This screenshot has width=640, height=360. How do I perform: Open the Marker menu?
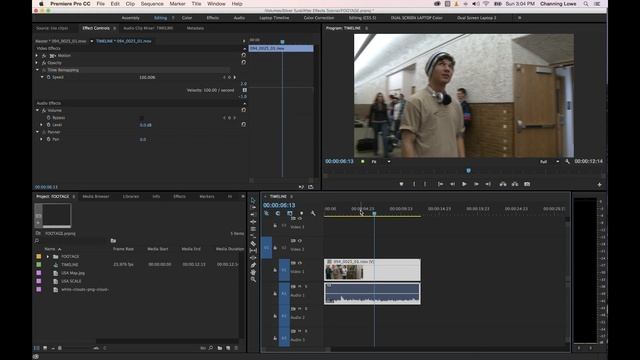click(x=177, y=4)
